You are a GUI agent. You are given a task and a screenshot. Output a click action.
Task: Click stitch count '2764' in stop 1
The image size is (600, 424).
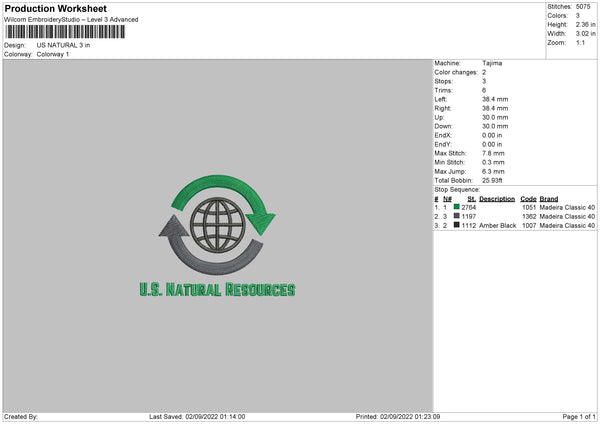pos(468,207)
